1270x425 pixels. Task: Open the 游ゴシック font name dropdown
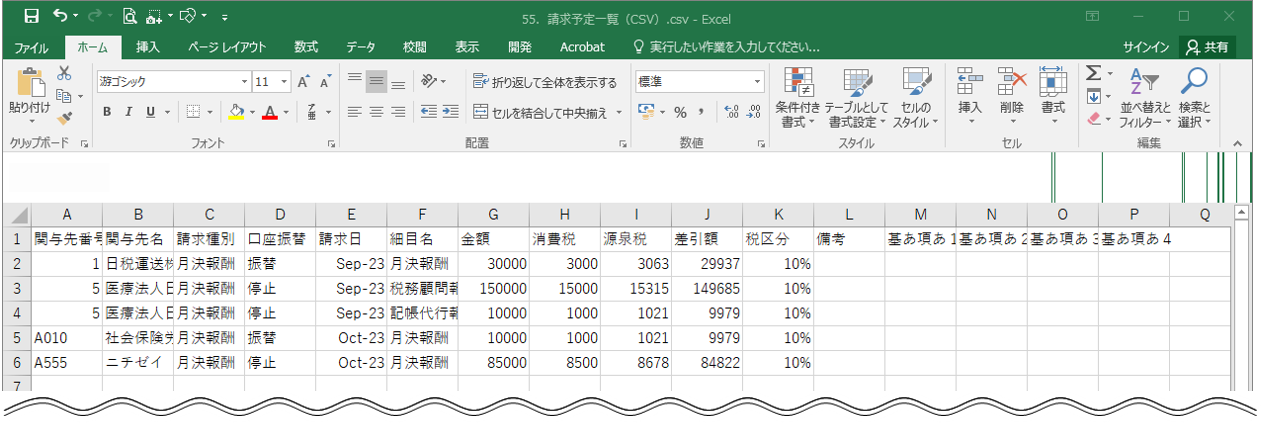pos(244,82)
